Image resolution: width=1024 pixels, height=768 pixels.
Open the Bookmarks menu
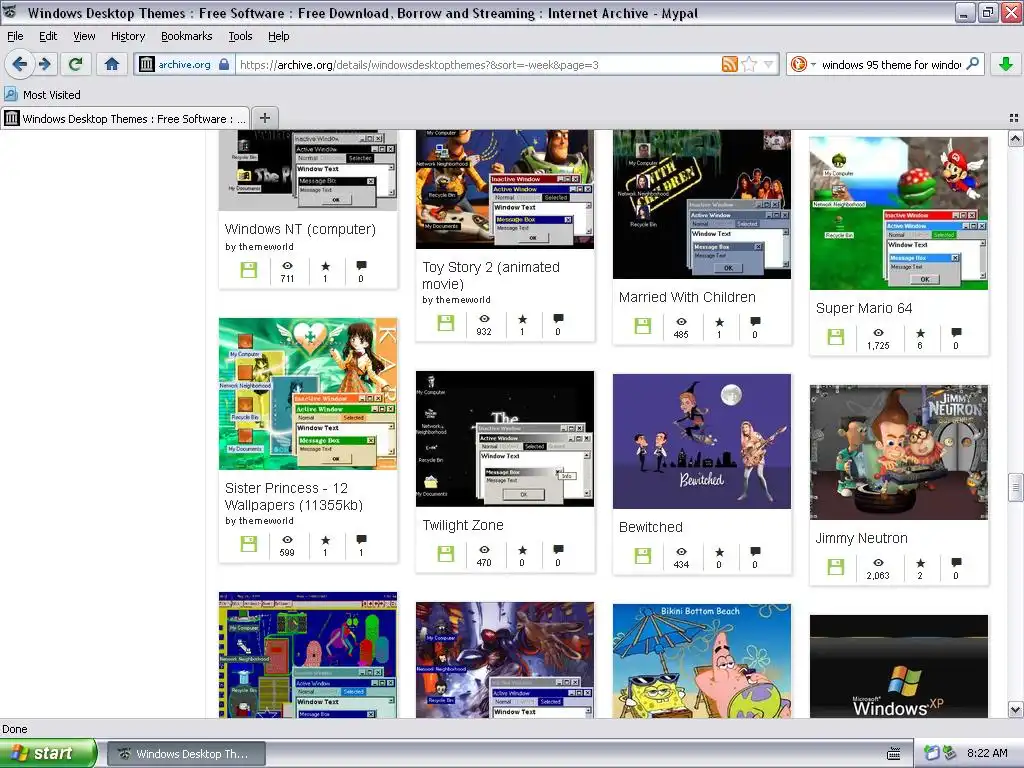187,36
